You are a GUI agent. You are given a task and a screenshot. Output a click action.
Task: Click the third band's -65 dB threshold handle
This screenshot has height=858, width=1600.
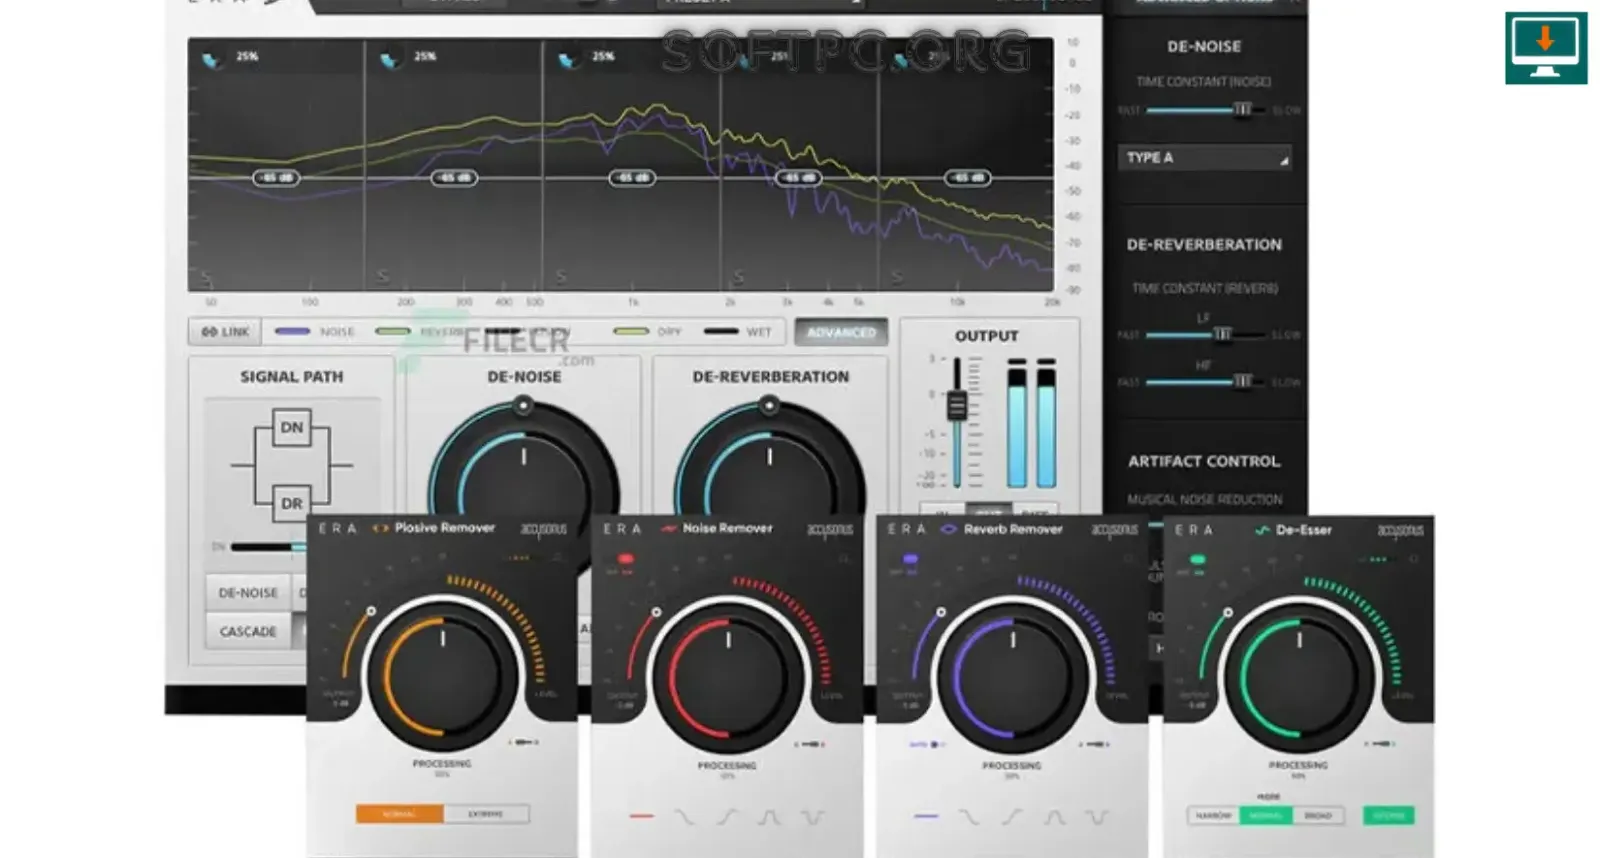tap(632, 178)
